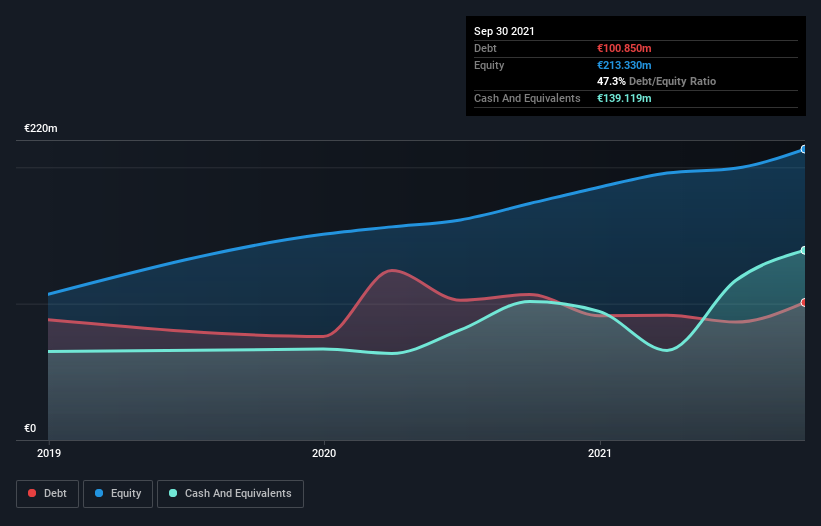Image resolution: width=821 pixels, height=526 pixels.
Task: Toggle the Equity series legend button
Action: click(118, 494)
